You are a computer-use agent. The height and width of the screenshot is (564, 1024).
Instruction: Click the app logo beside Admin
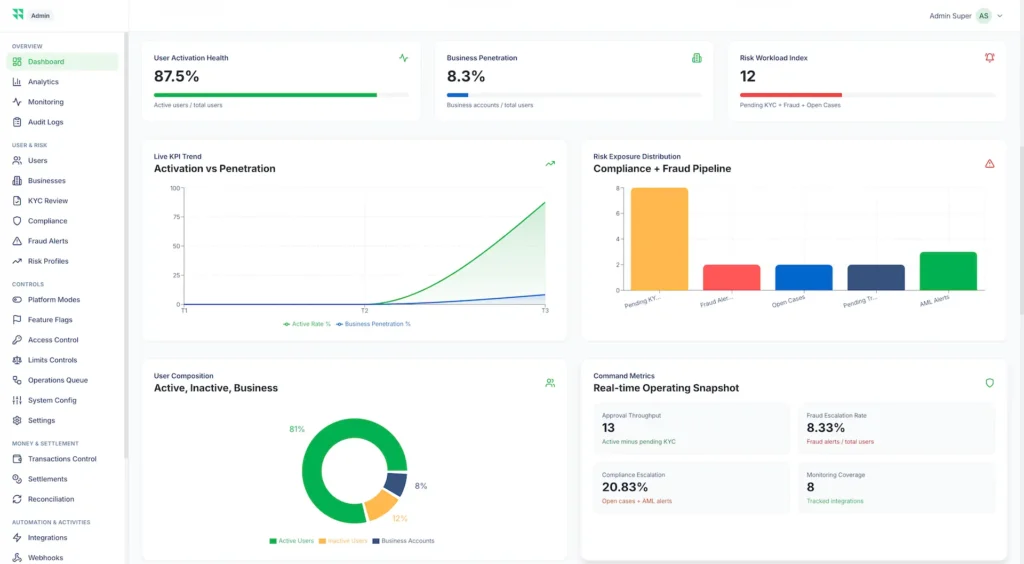[18, 14]
